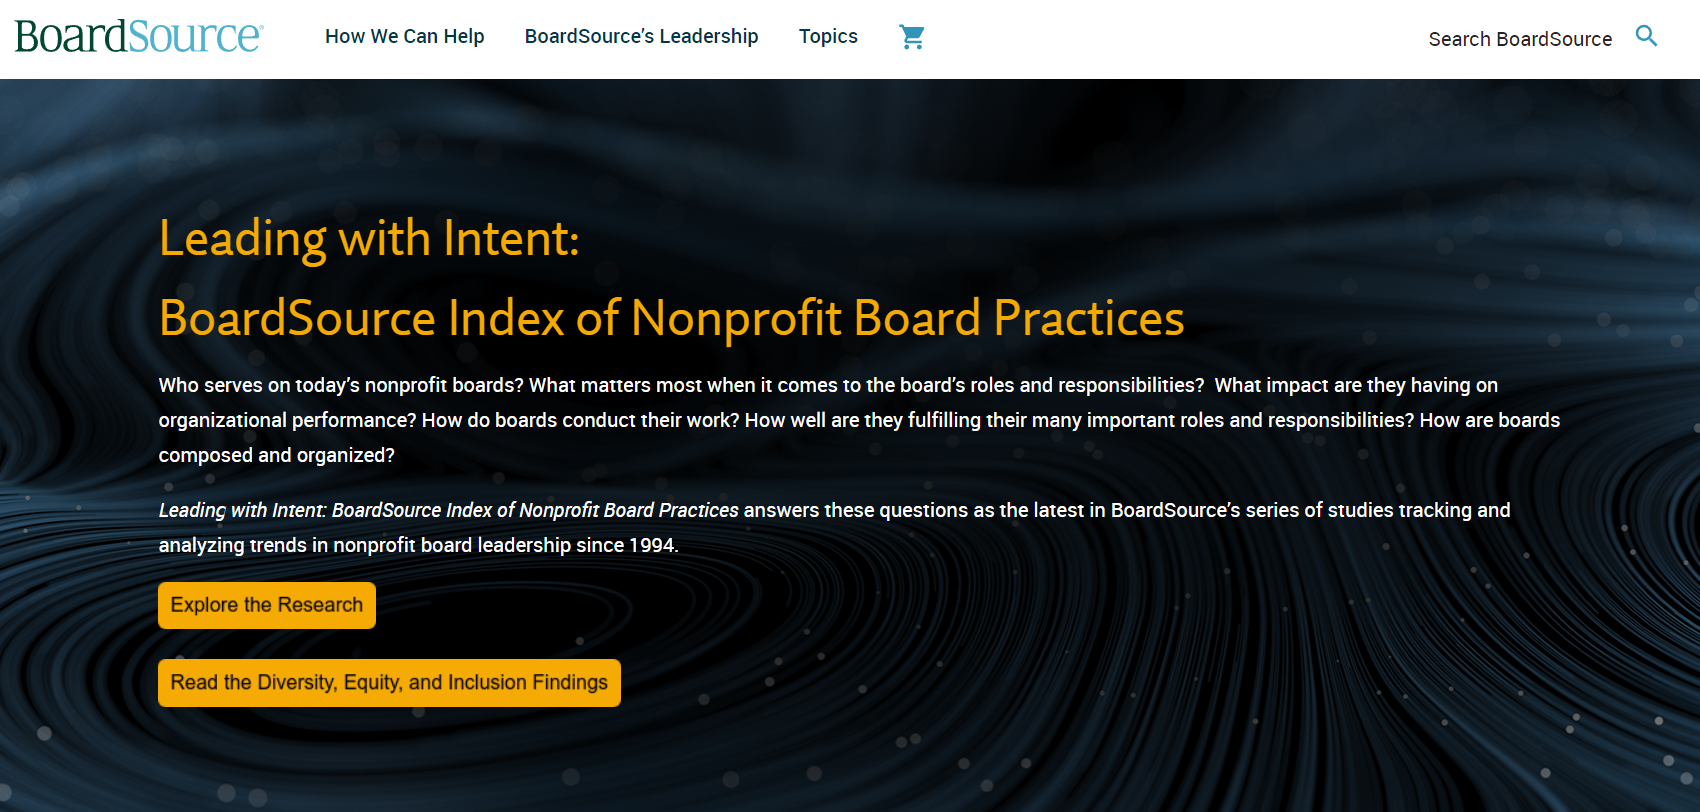Open the shopping cart icon
Image resolution: width=1700 pixels, height=812 pixels.
(x=911, y=37)
